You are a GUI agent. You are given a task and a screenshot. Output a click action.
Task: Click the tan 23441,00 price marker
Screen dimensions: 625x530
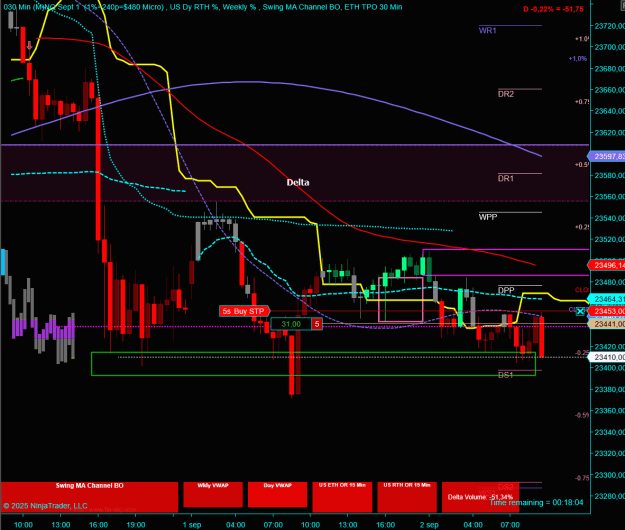pyautogui.click(x=607, y=324)
